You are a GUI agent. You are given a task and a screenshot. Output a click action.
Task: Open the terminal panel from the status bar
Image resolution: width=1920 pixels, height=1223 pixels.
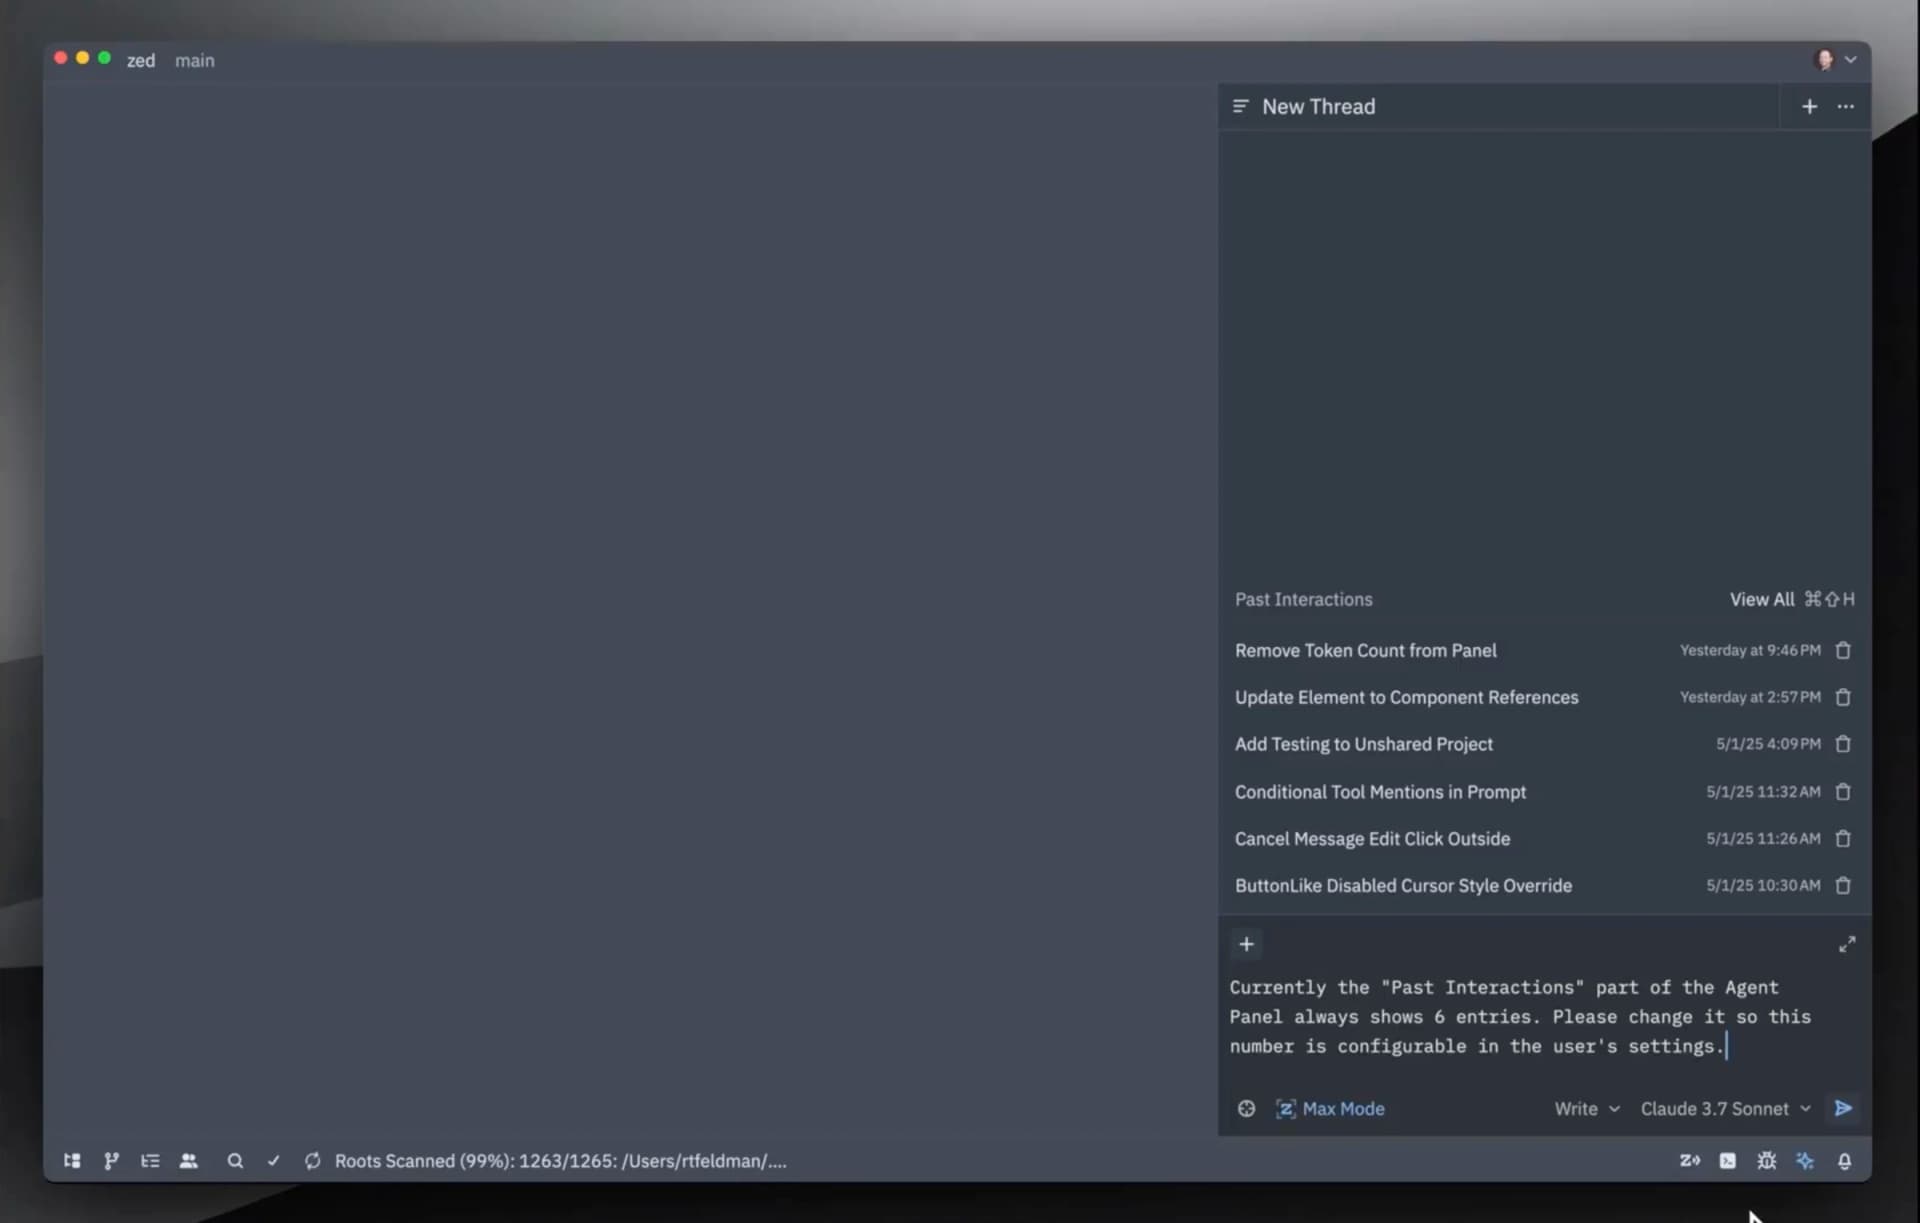1728,1161
